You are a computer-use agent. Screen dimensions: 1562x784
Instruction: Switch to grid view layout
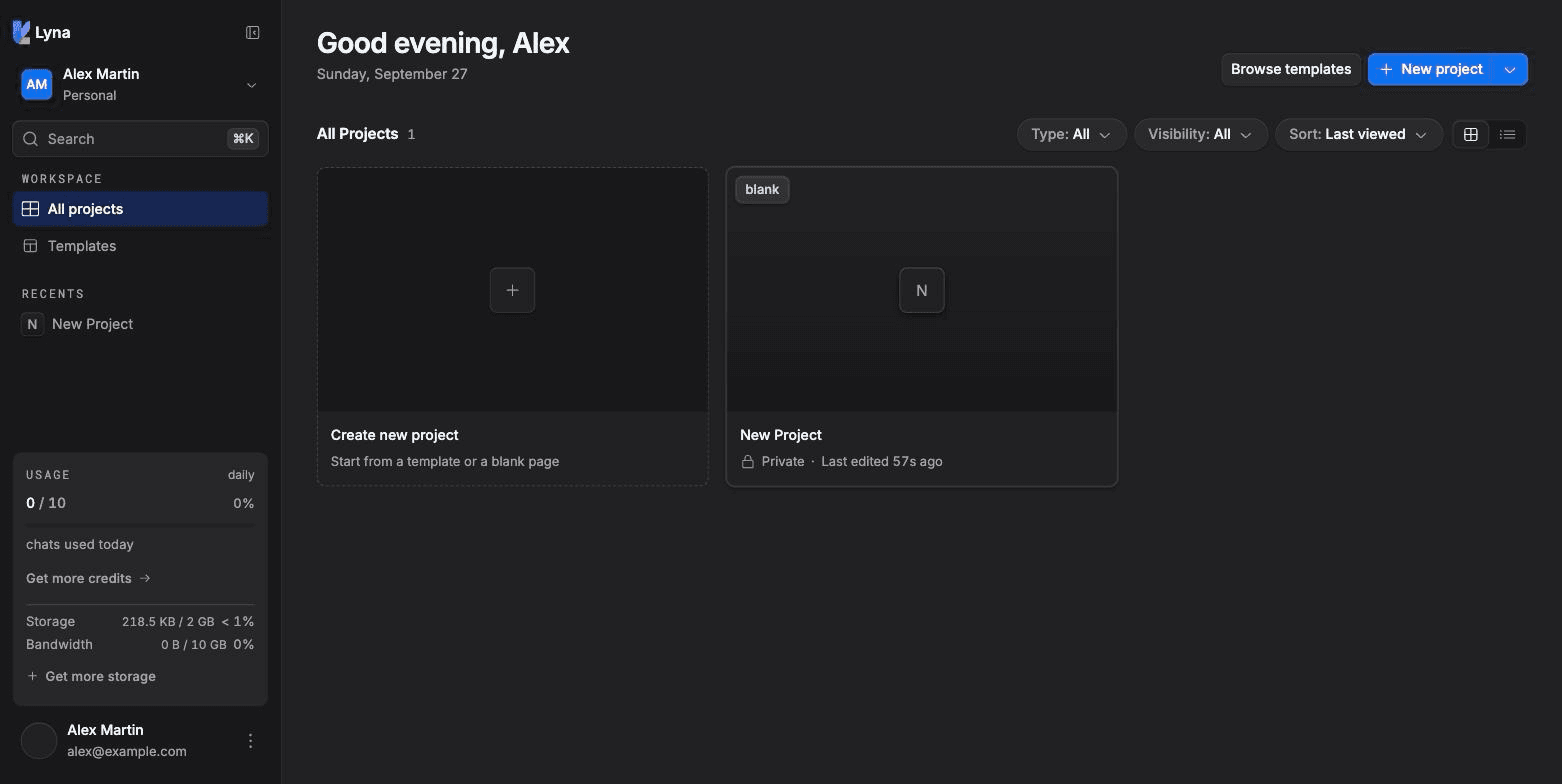pos(1470,134)
